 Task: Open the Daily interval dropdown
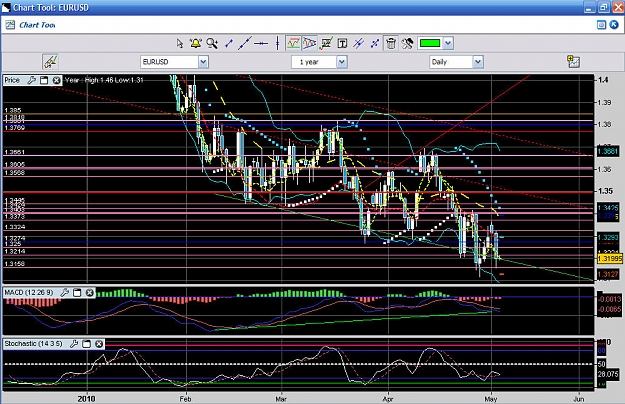[x=478, y=62]
